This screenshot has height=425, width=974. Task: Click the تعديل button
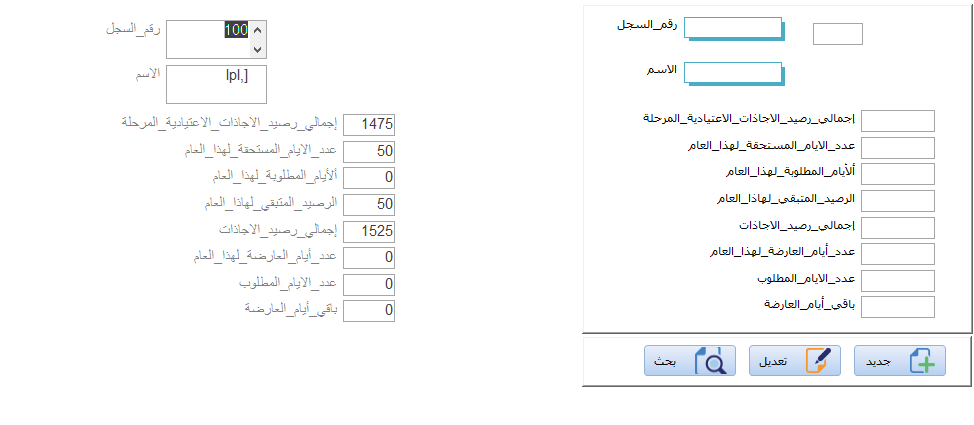[795, 360]
